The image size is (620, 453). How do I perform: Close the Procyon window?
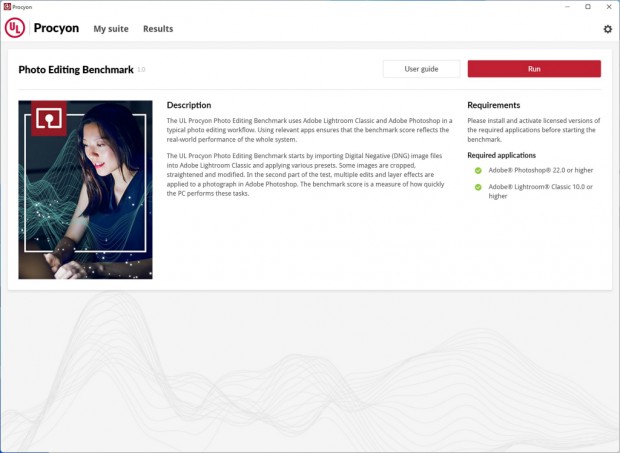[x=609, y=7]
